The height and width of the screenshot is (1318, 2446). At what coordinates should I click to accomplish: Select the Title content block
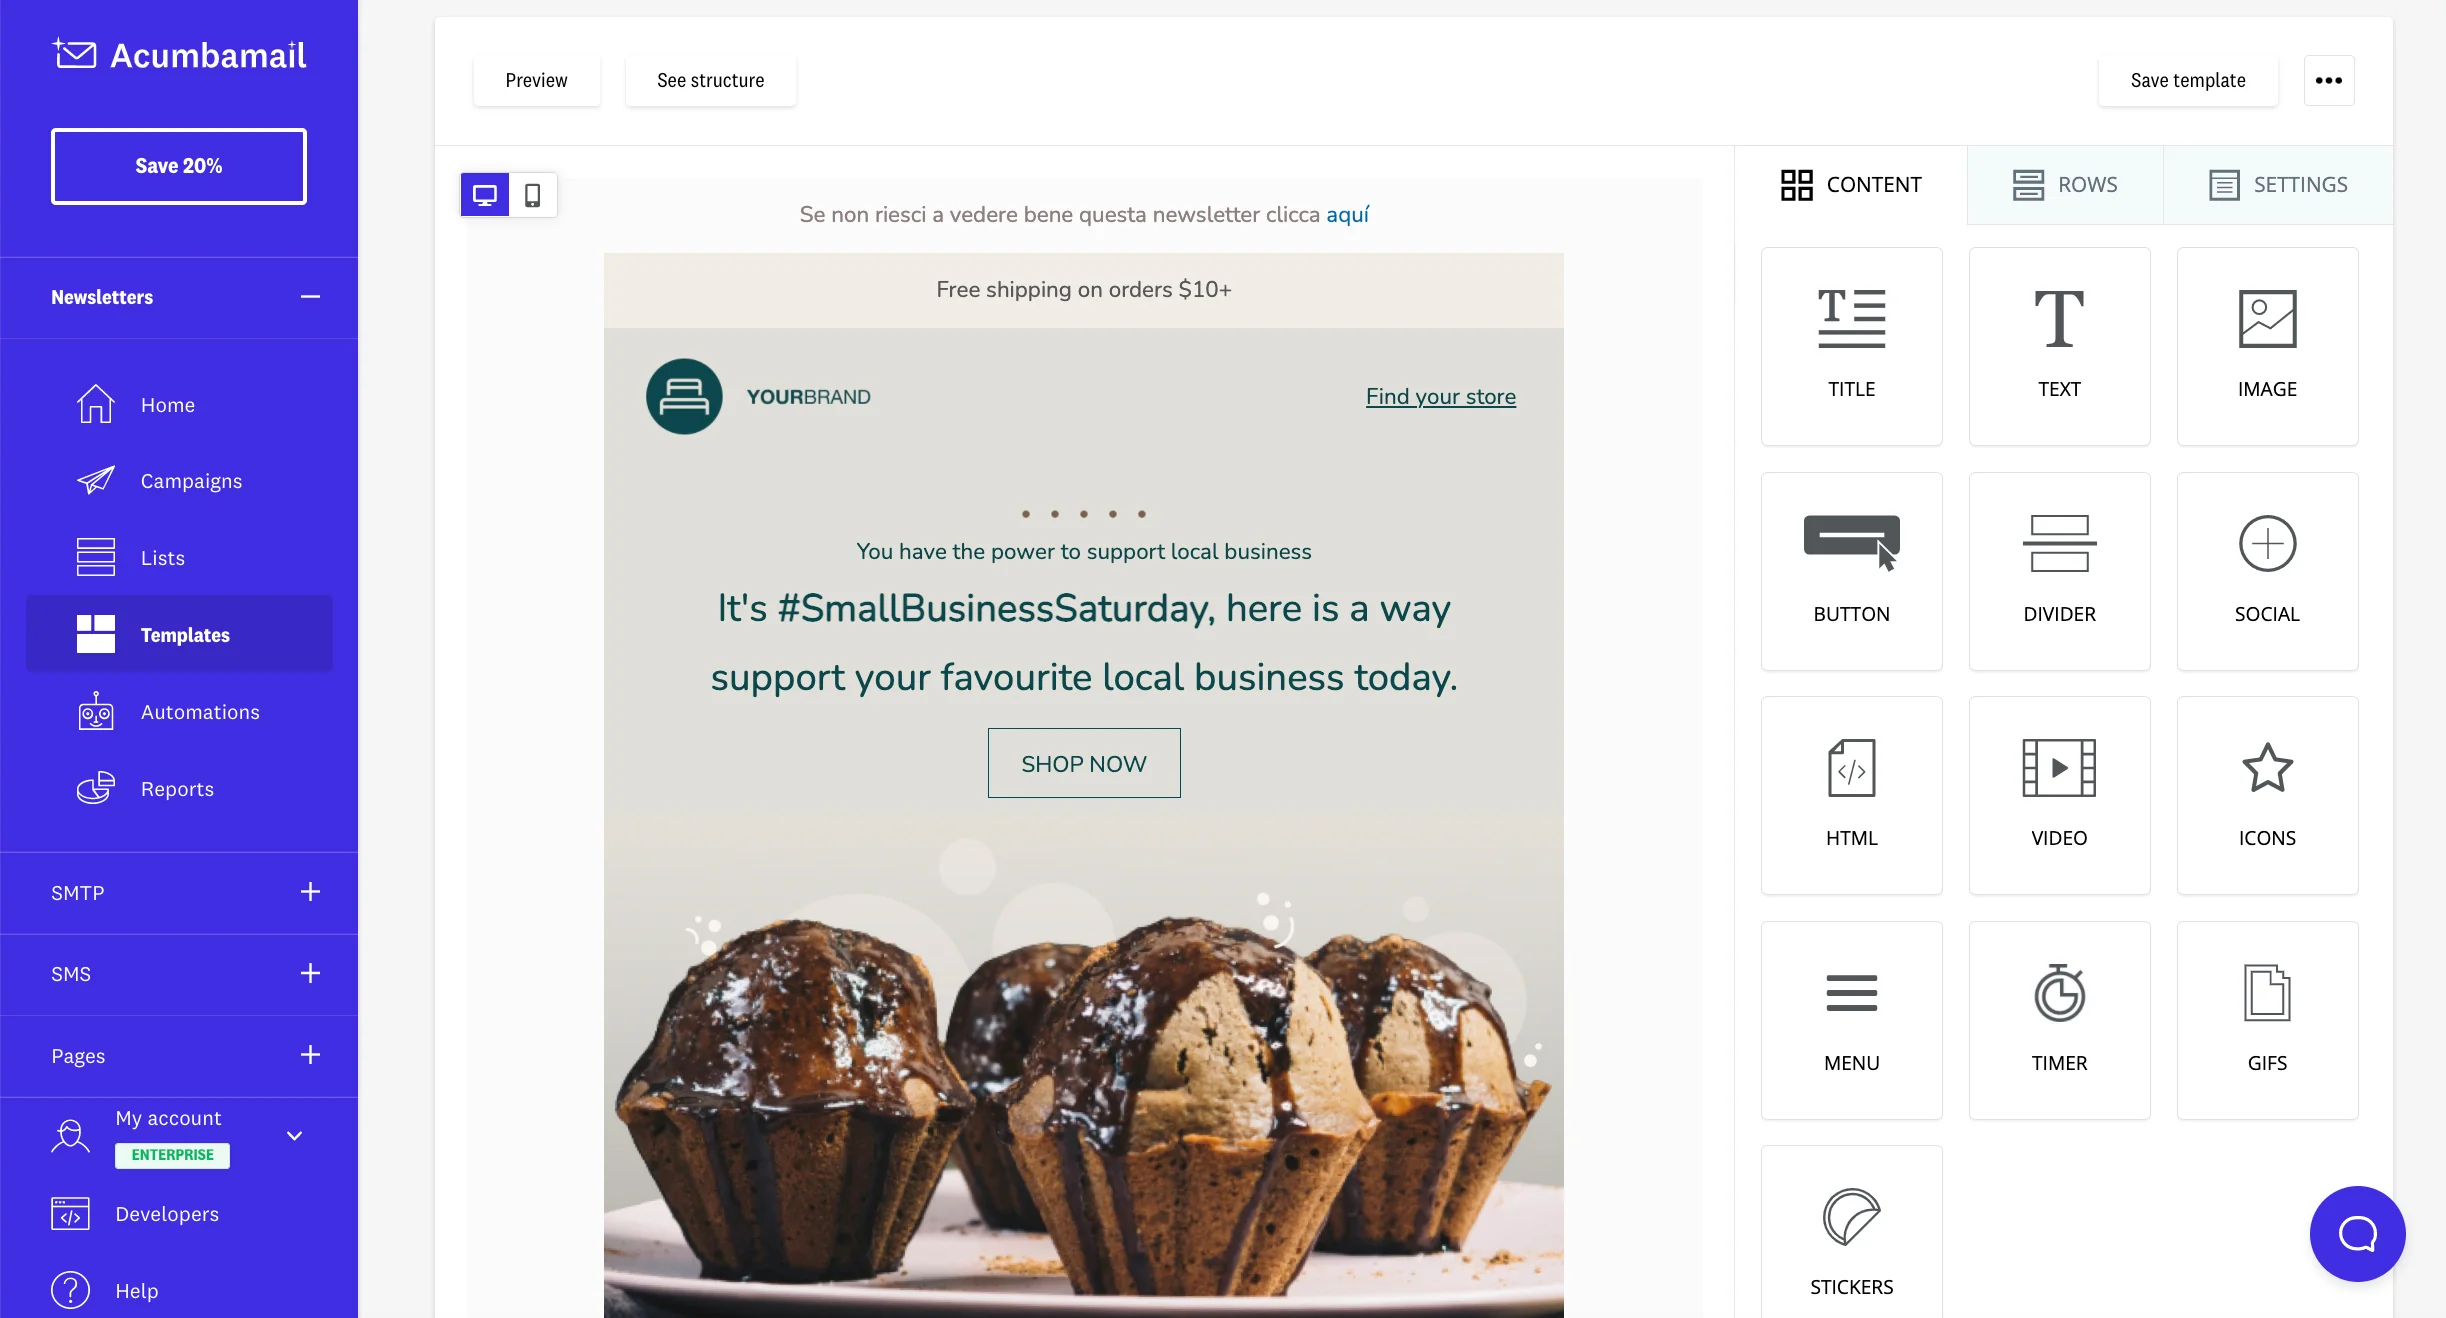tap(1851, 346)
